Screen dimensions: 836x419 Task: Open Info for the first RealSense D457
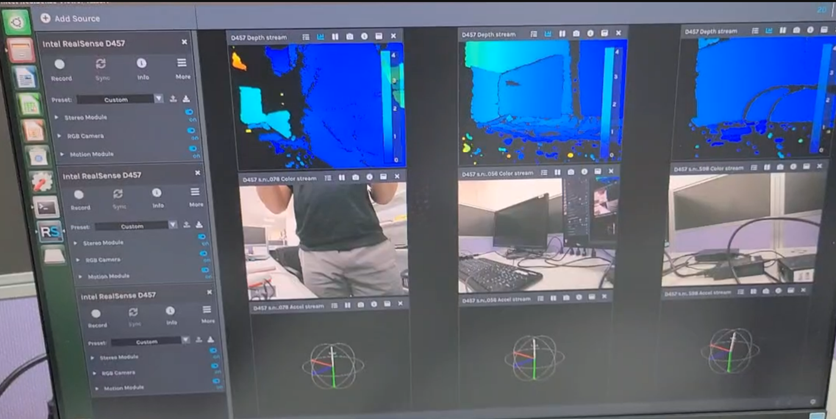(x=141, y=64)
